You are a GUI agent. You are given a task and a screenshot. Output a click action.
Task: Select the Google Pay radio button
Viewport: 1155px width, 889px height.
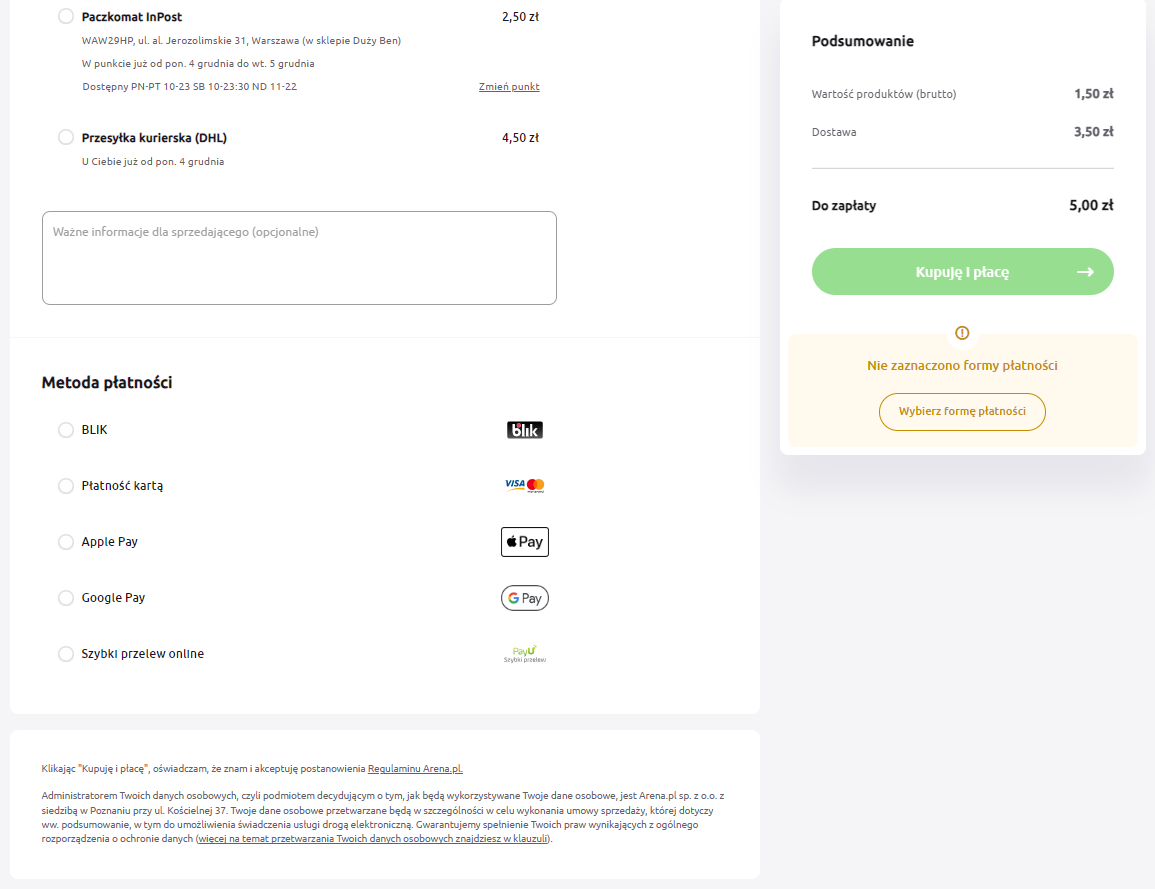click(66, 598)
